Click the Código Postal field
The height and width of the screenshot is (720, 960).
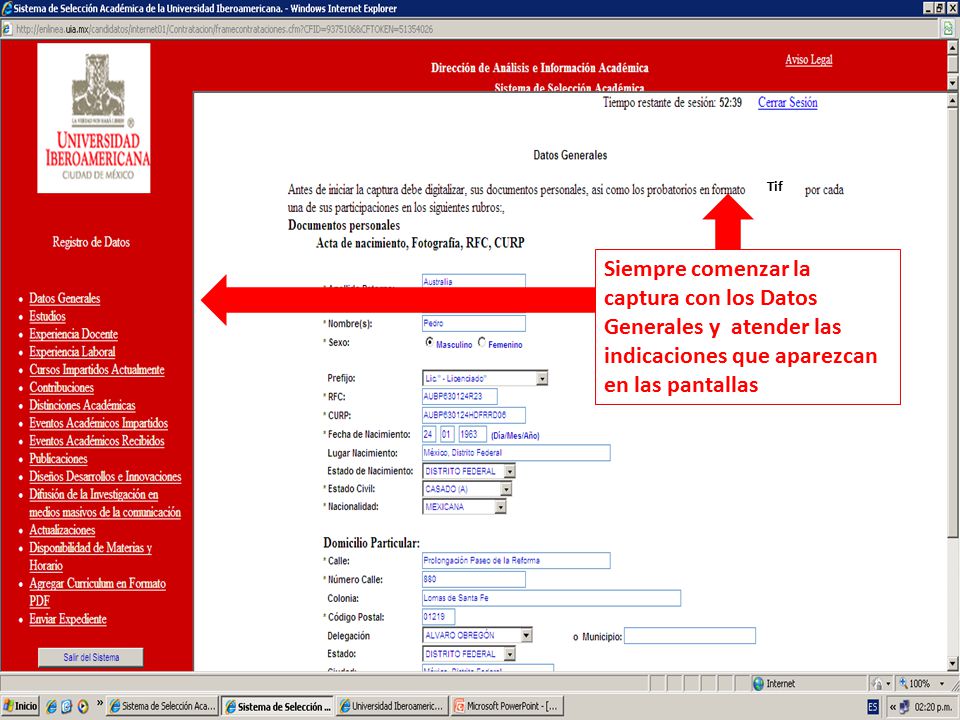438,617
